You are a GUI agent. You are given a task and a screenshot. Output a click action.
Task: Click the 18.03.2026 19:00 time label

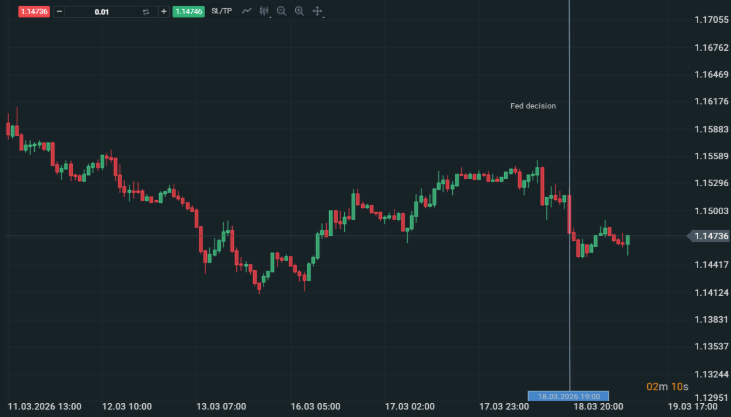click(567, 396)
